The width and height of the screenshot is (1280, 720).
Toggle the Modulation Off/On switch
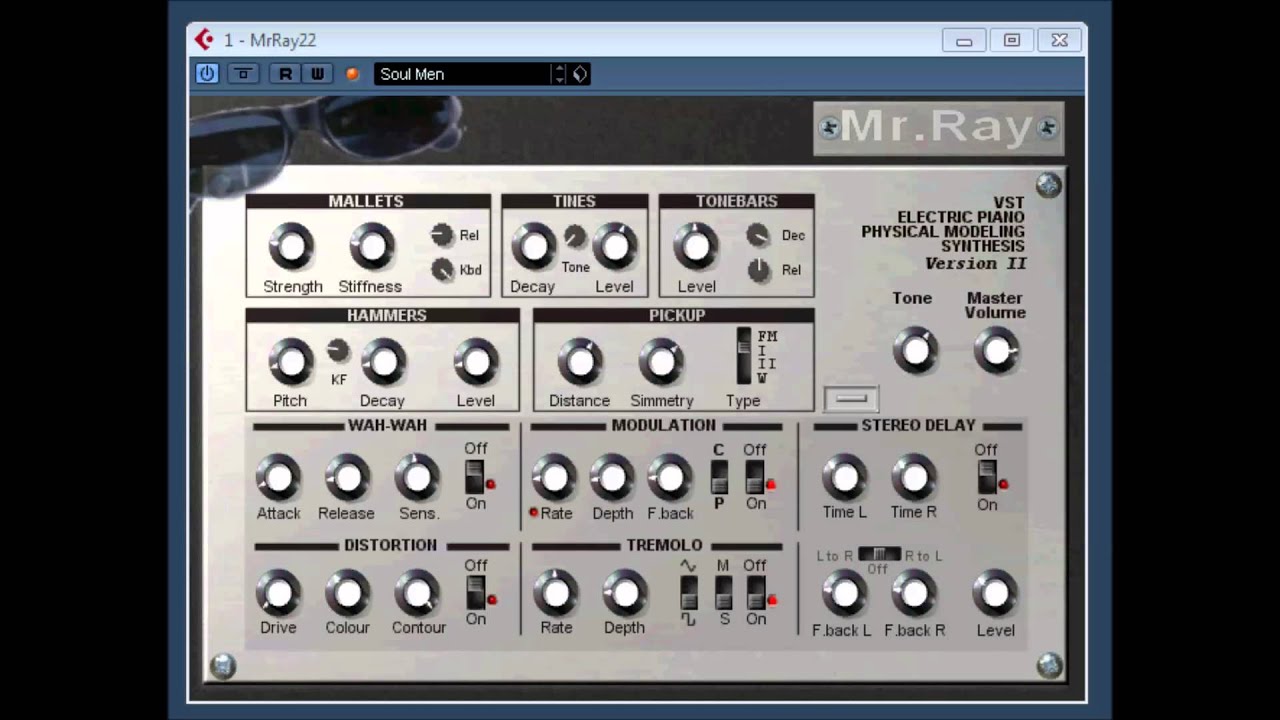coord(755,477)
